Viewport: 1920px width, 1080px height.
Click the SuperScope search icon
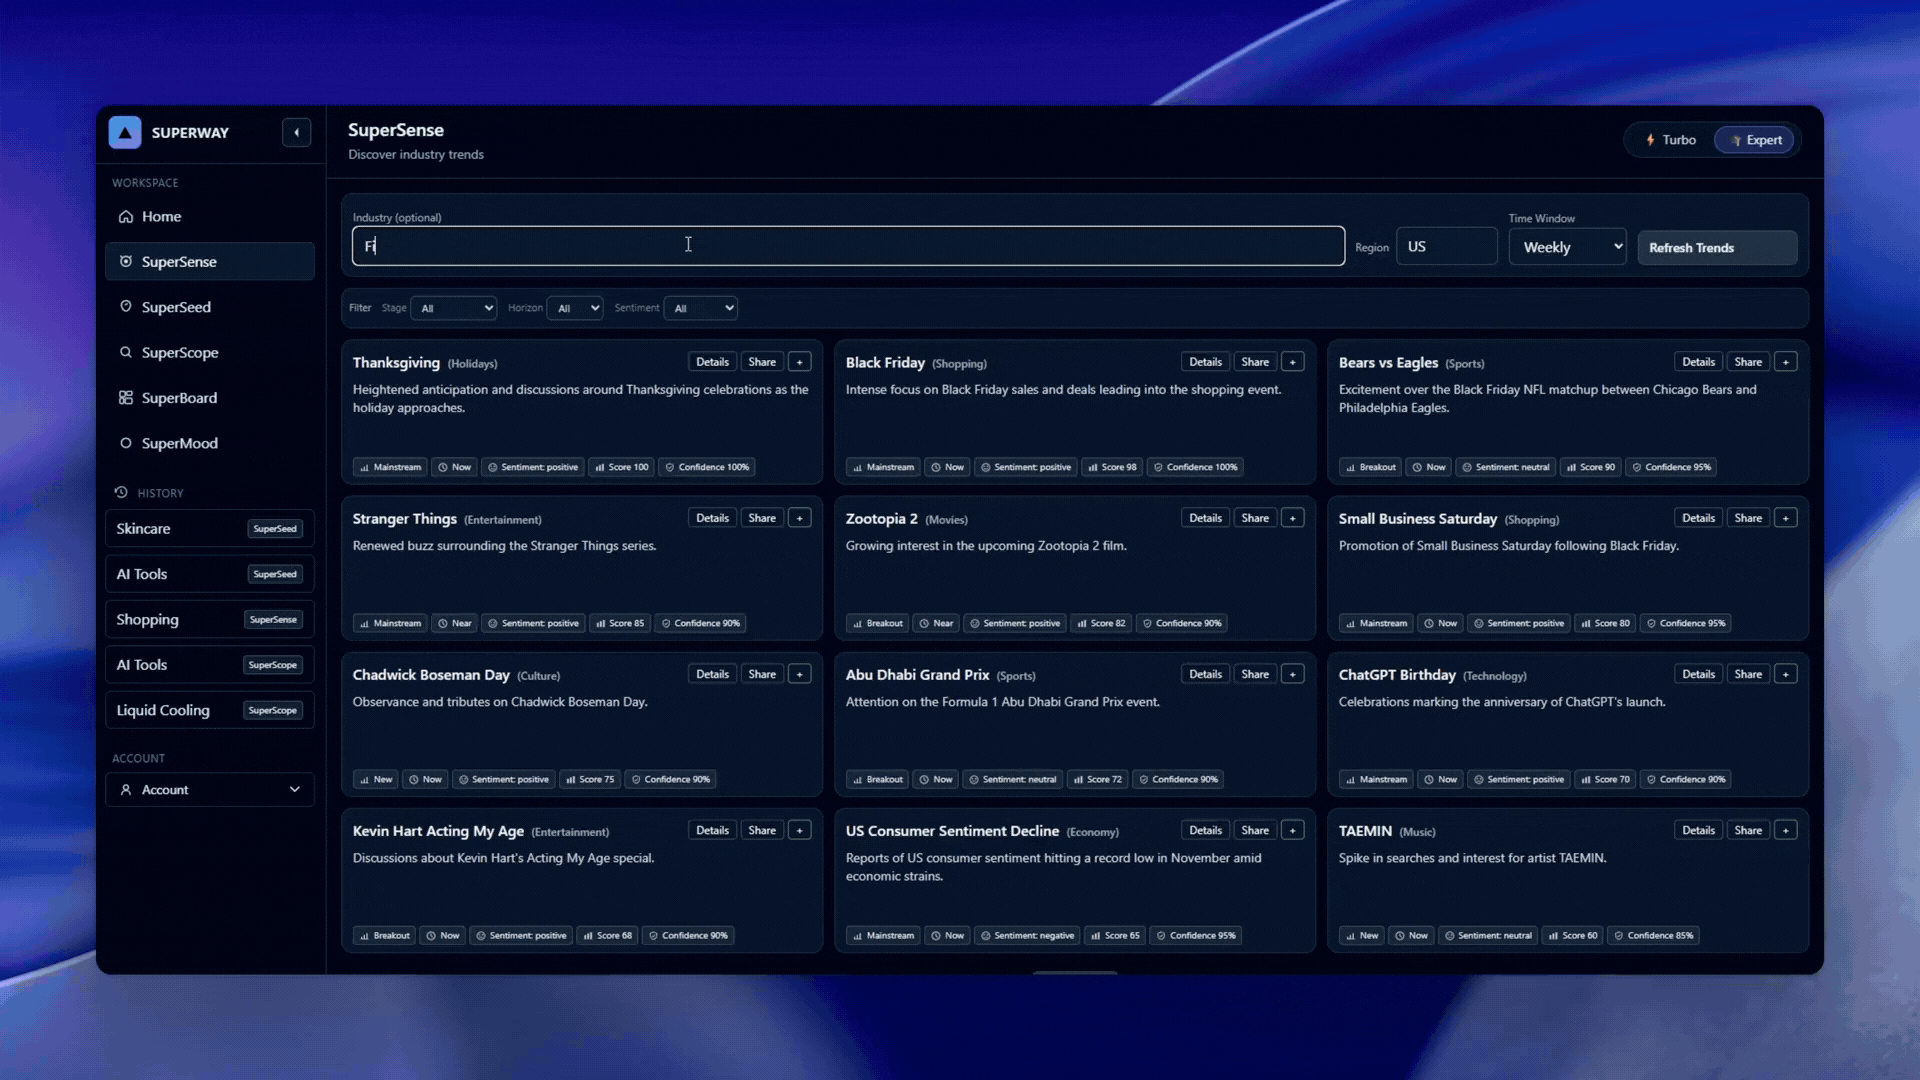pos(126,352)
